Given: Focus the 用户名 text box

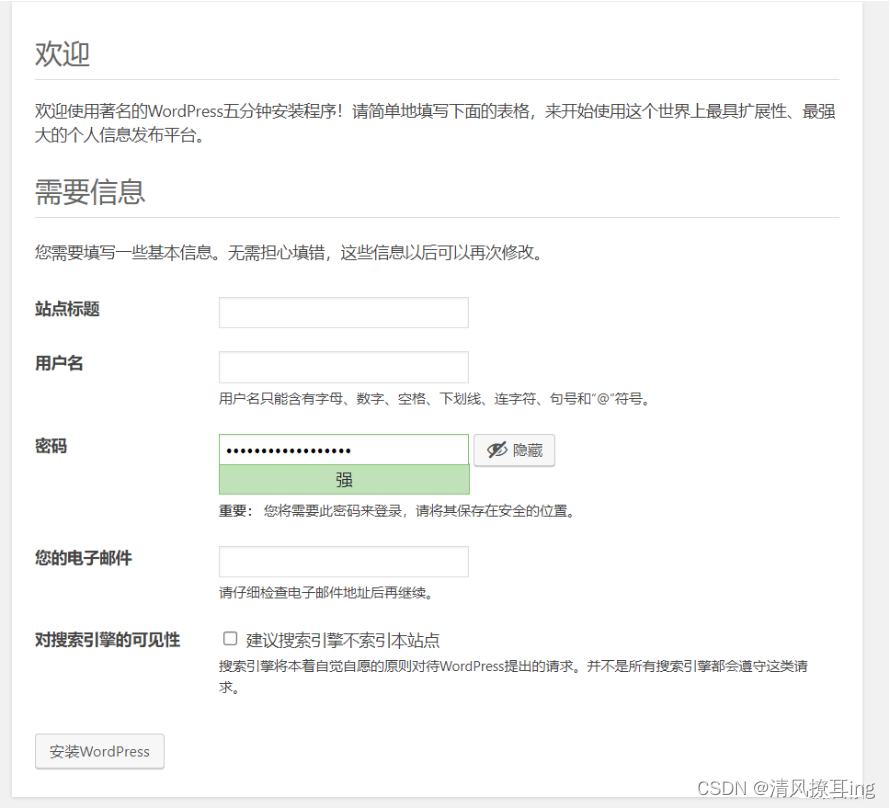Looking at the screenshot, I should [x=343, y=367].
